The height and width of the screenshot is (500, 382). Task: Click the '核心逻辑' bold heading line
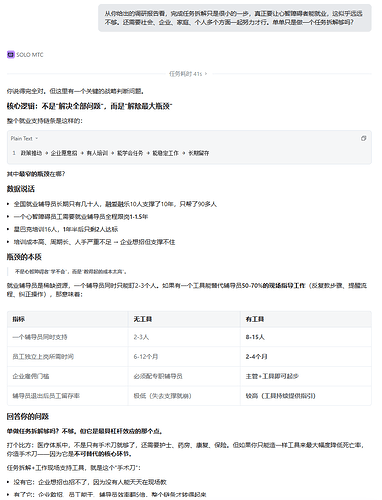[x=89, y=106]
